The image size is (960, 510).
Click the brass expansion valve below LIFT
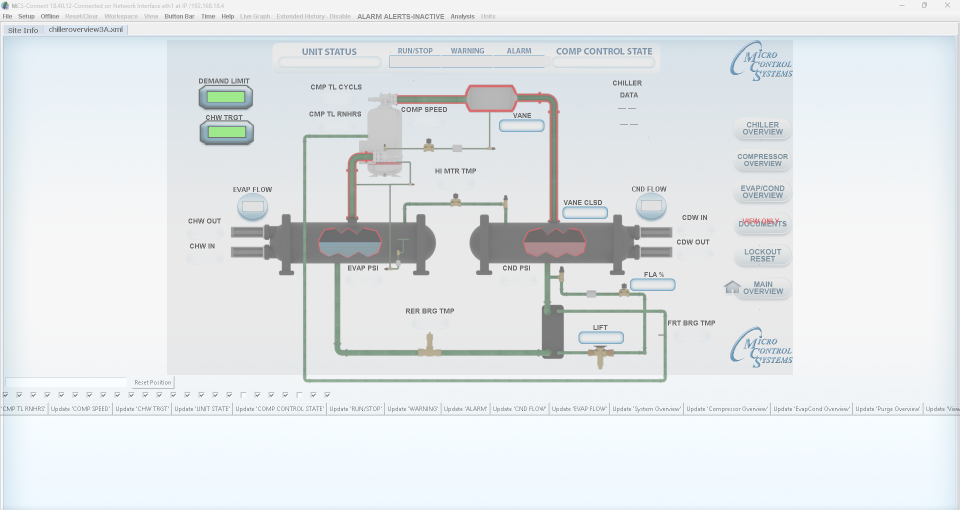(601, 356)
